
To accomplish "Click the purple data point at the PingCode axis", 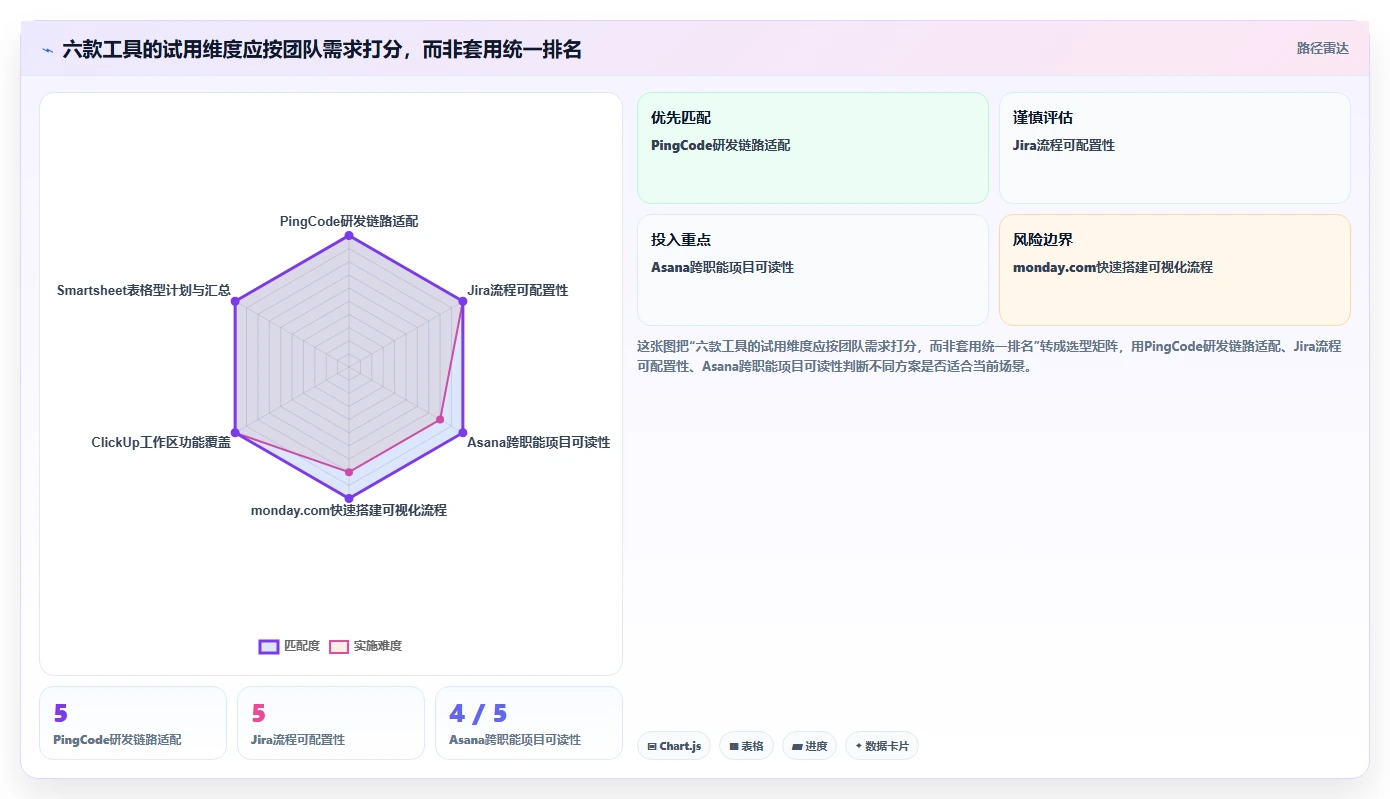I will (x=349, y=236).
